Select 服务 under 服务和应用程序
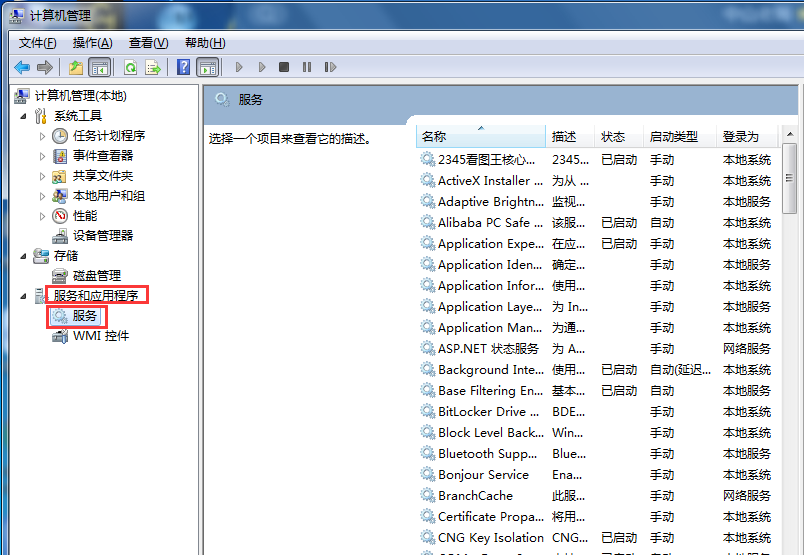The width and height of the screenshot is (804, 555). tap(84, 316)
